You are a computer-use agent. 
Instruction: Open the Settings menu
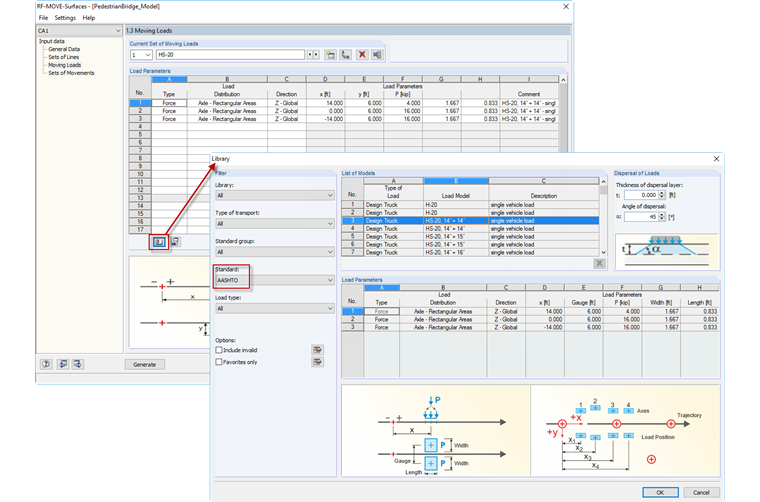coord(65,18)
